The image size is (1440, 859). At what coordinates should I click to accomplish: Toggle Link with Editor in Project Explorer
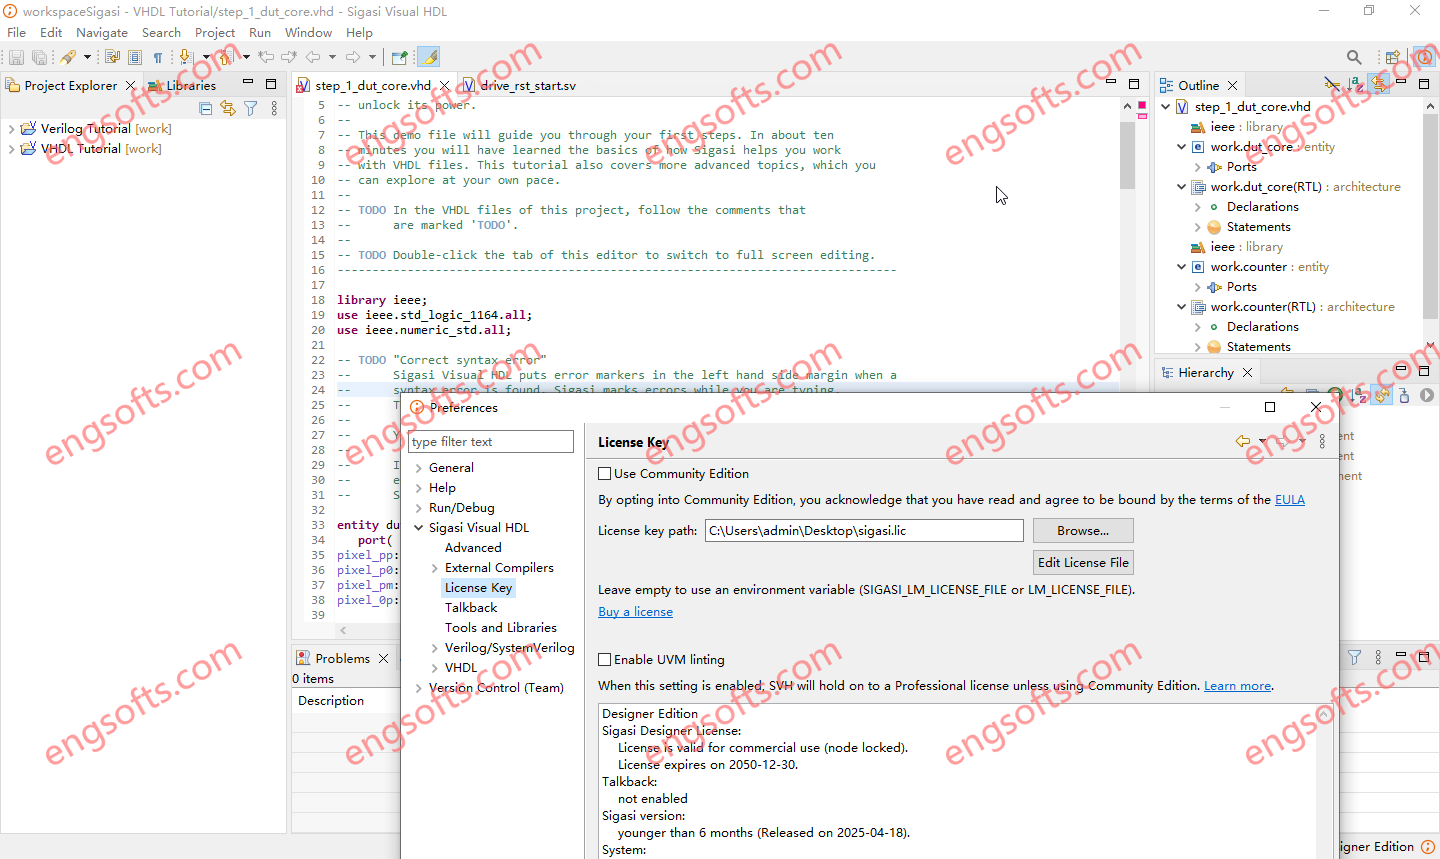(228, 108)
